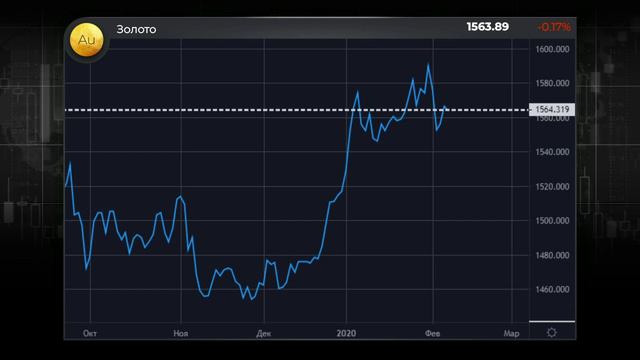Click the Окт date axis label

pyautogui.click(x=90, y=333)
